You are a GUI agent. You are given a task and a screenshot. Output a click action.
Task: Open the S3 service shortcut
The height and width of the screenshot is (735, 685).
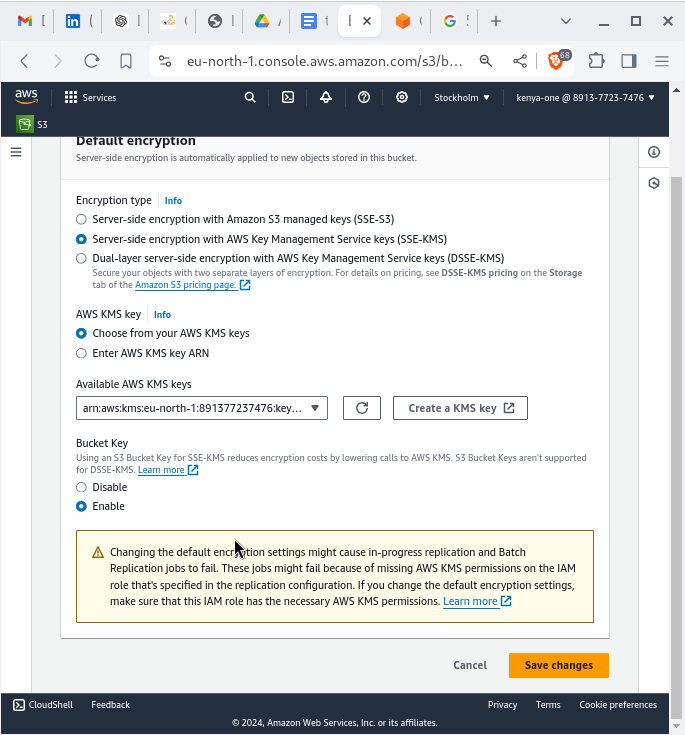(32, 124)
